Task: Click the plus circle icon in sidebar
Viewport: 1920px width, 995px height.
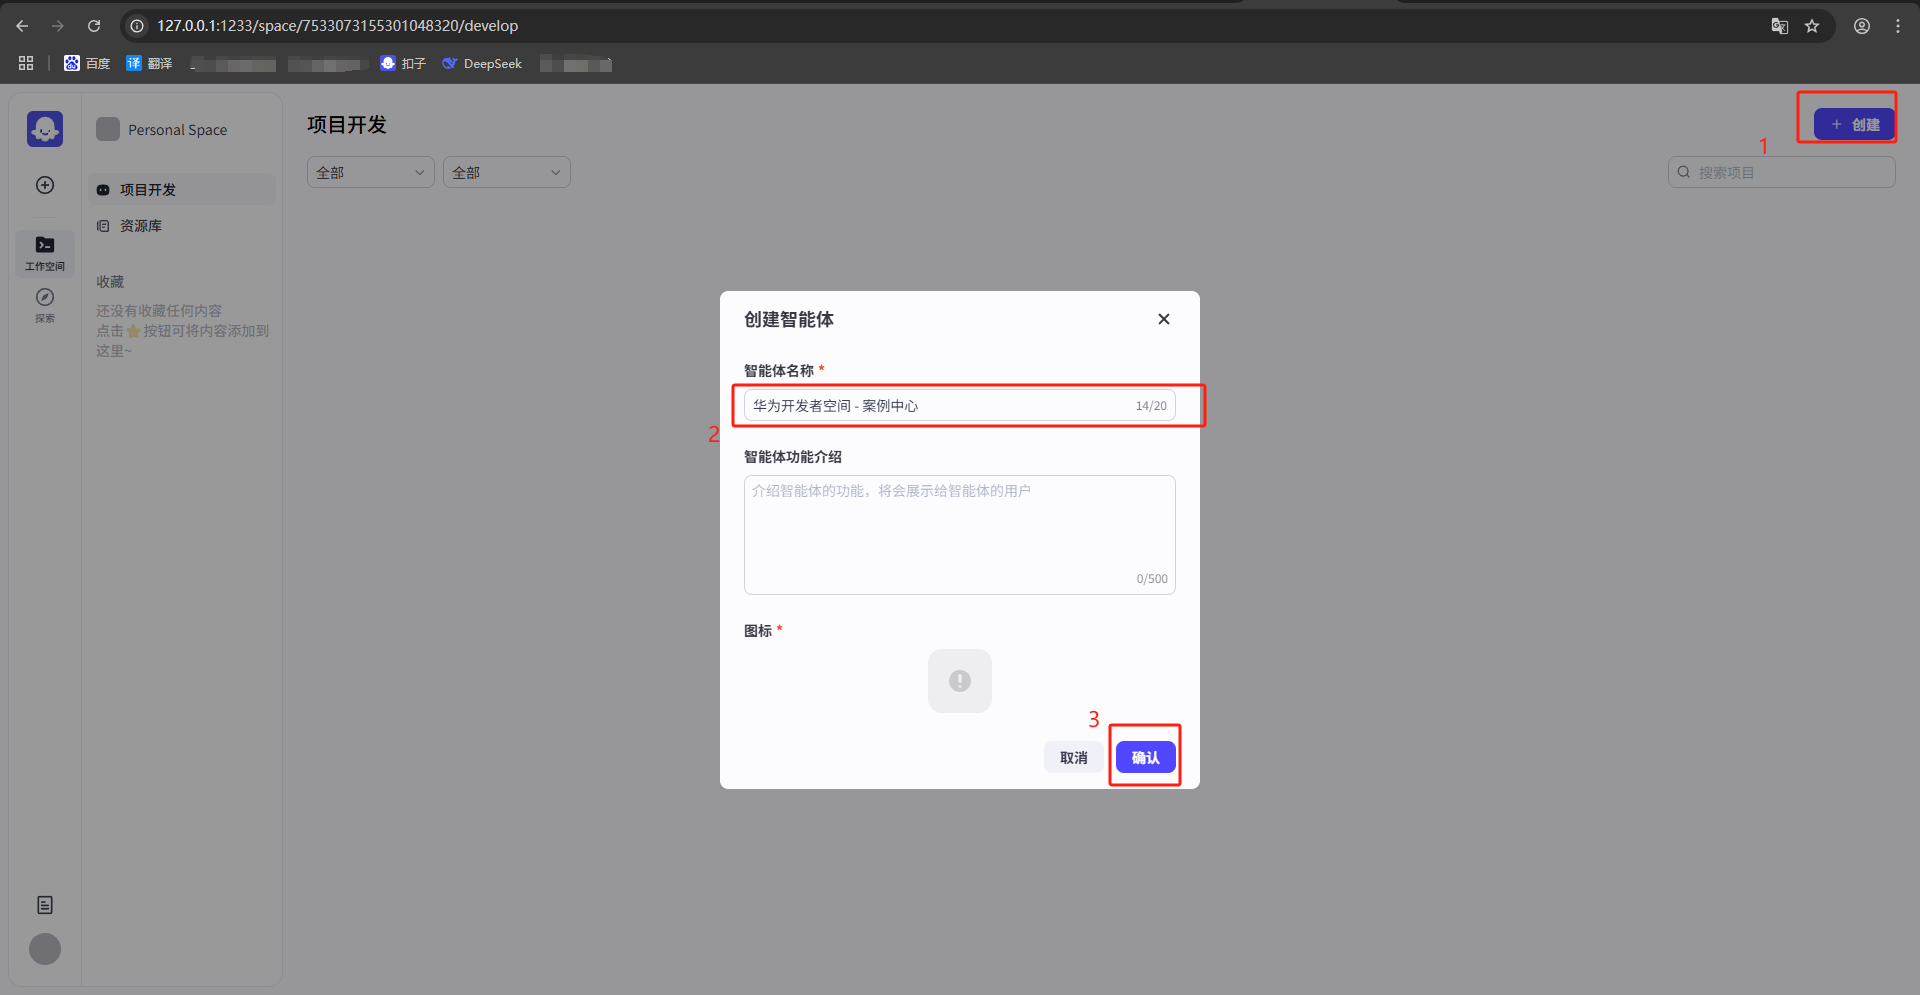Action: (x=45, y=185)
